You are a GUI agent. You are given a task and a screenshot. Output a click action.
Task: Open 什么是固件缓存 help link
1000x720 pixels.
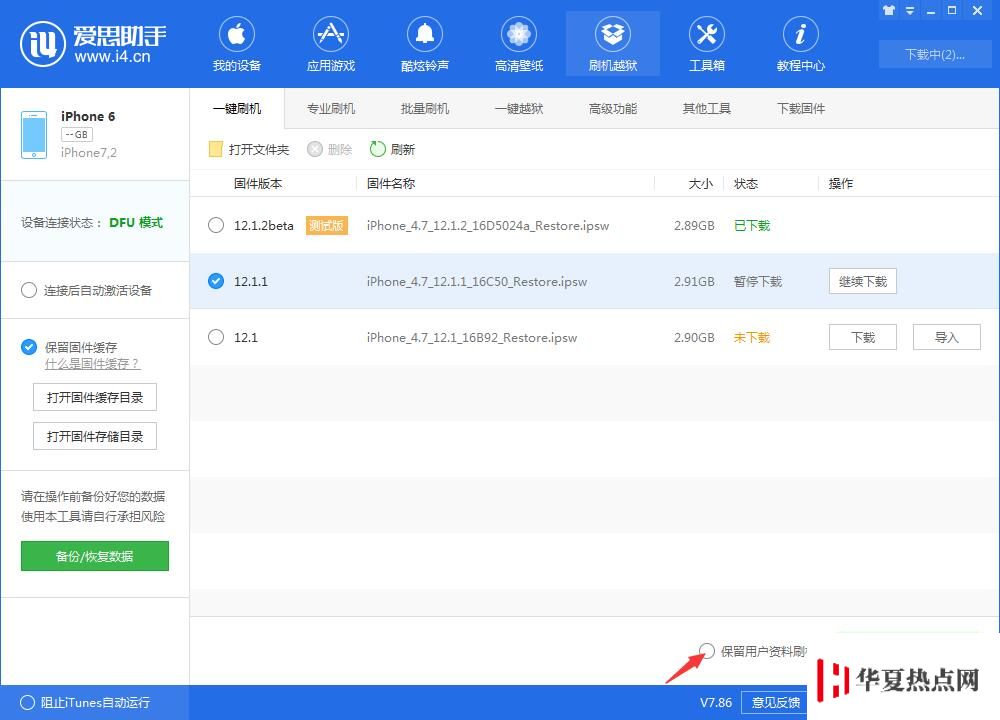pyautogui.click(x=92, y=364)
